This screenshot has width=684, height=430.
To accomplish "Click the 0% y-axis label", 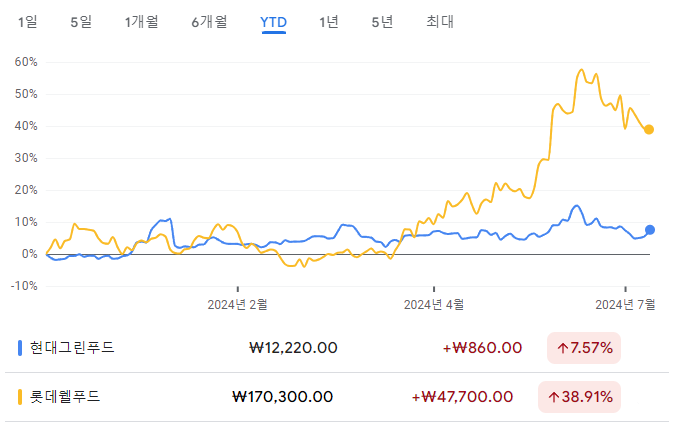I will coord(30,254).
